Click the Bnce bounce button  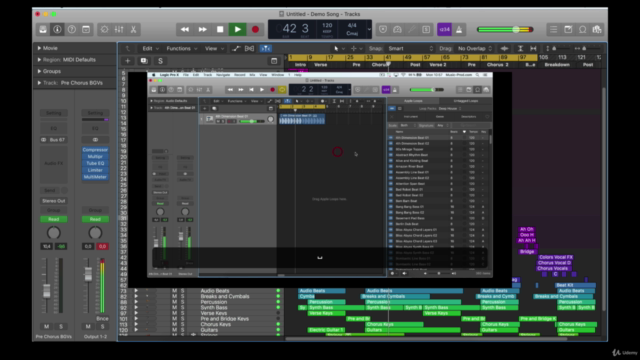point(102,318)
